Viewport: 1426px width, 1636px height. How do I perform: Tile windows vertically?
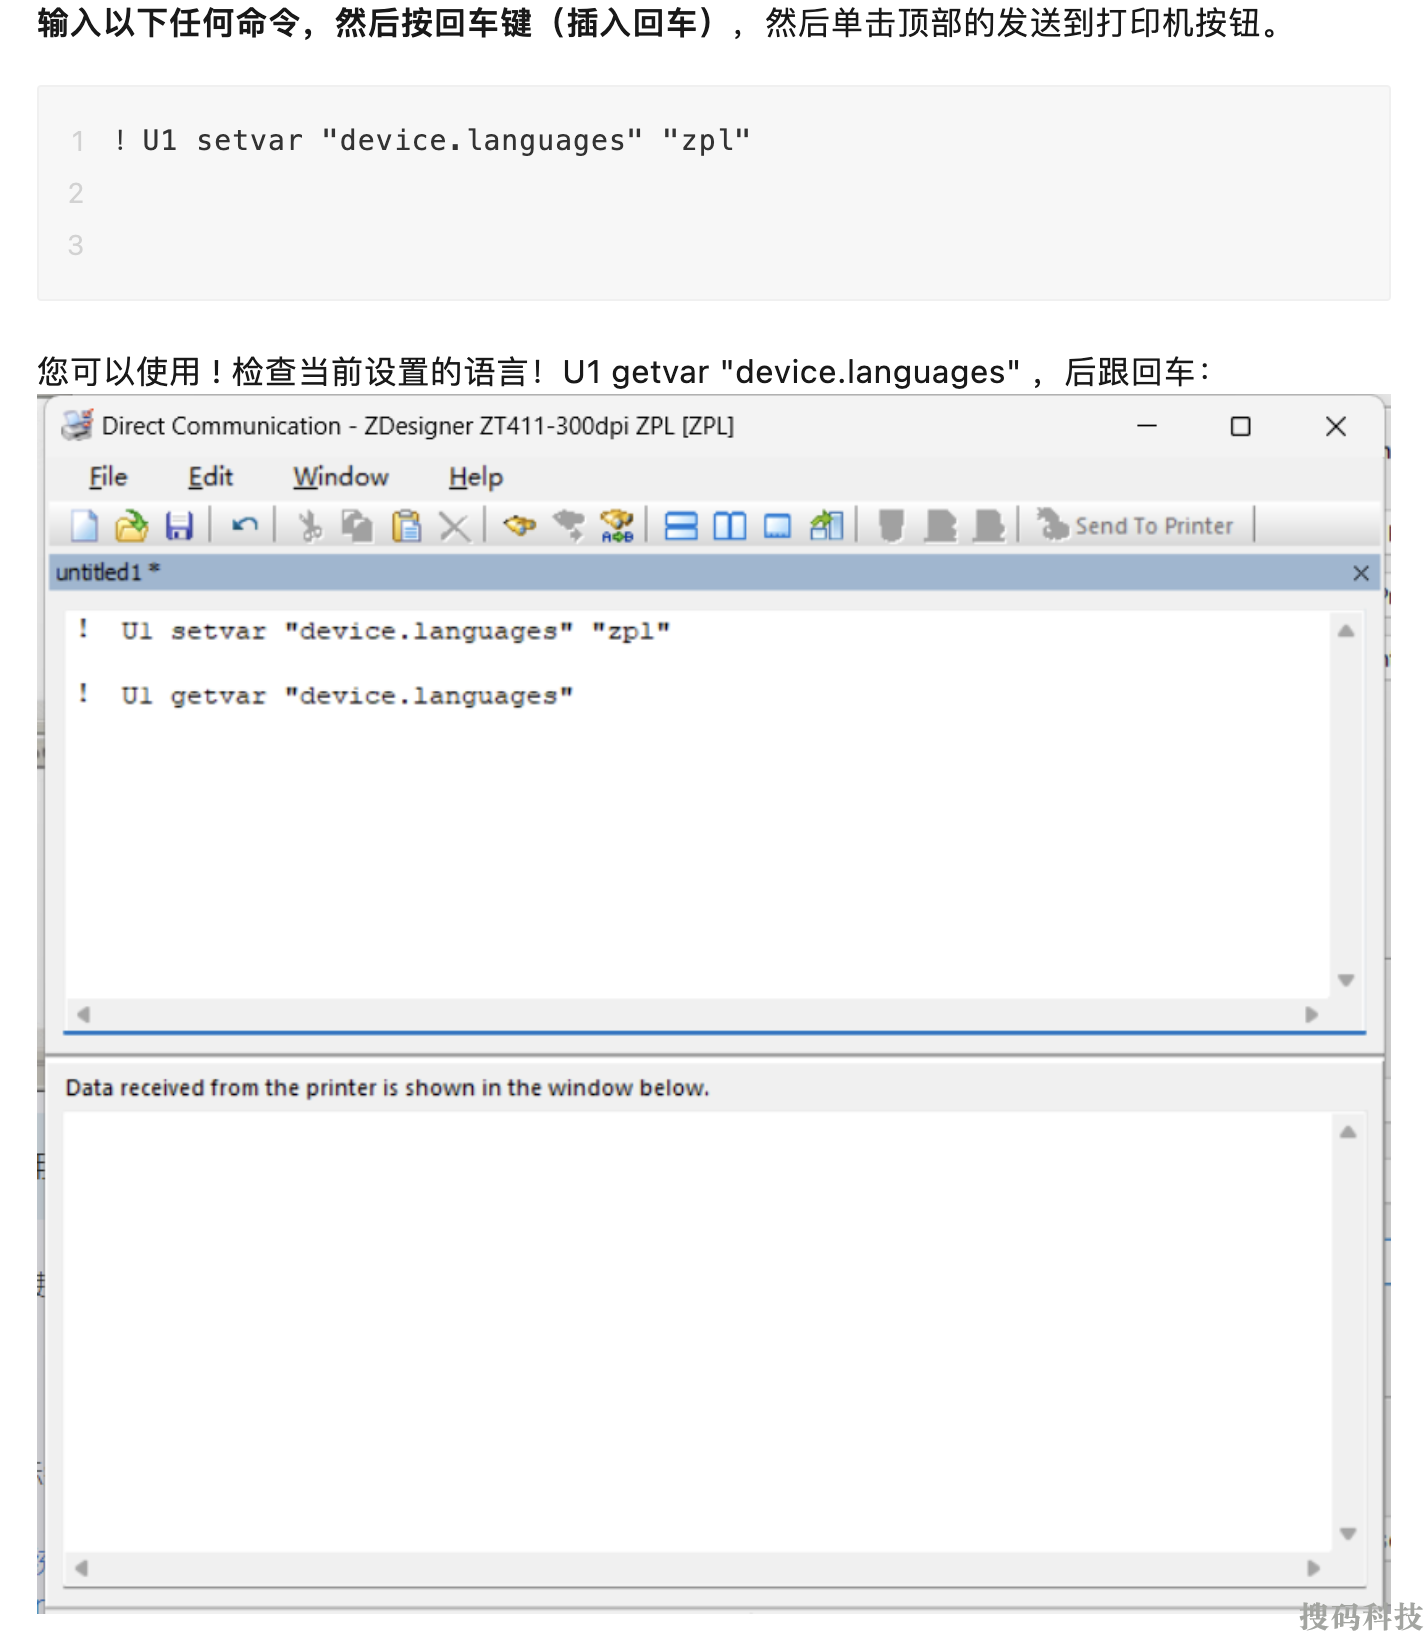(x=729, y=525)
